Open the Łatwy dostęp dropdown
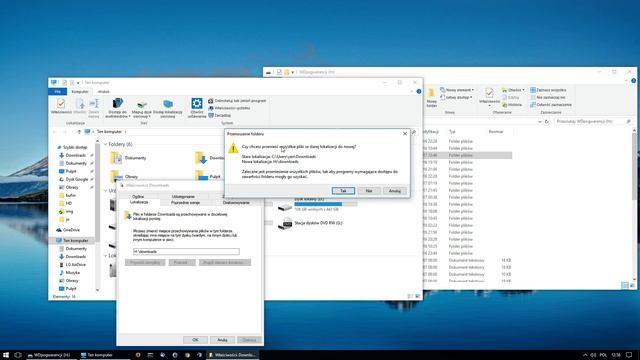Viewport: 640px width, 360px height. pos(456,98)
